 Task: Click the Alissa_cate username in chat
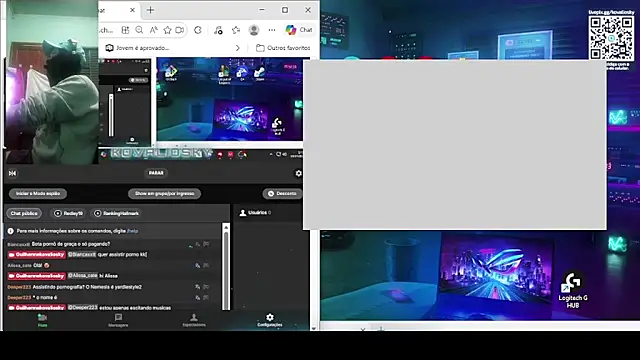click(20, 265)
